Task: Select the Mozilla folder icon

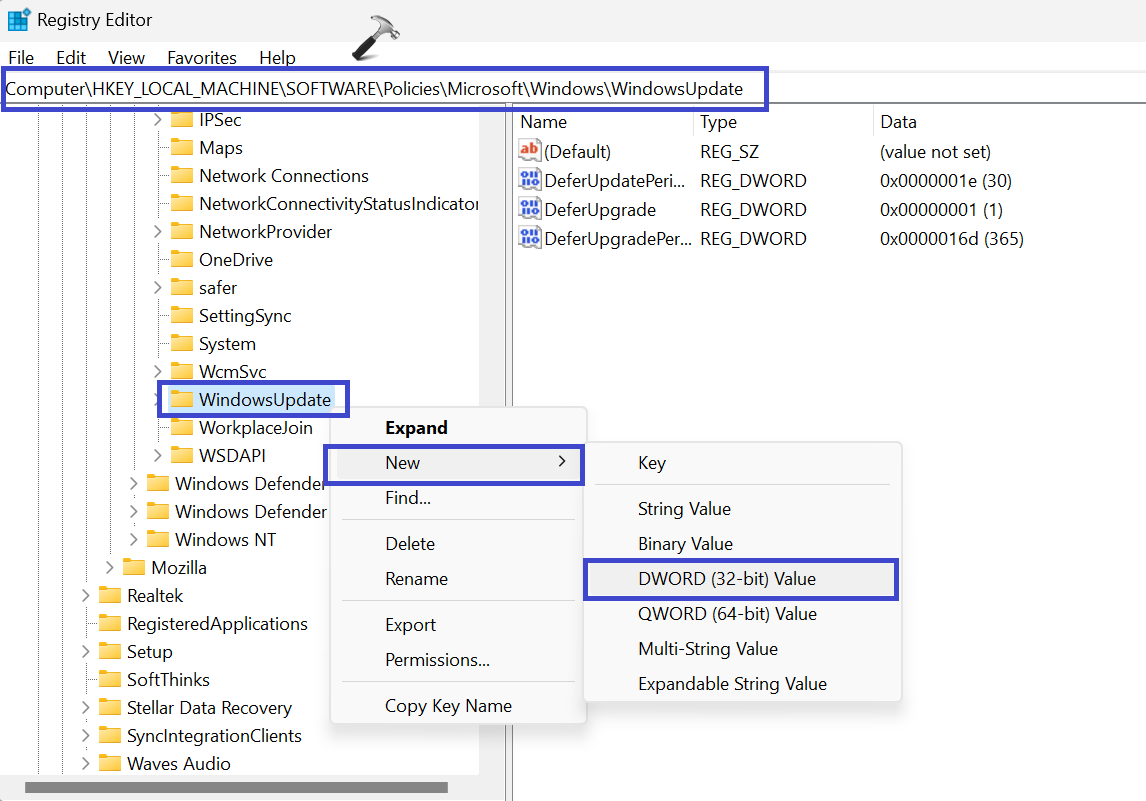Action: point(134,567)
